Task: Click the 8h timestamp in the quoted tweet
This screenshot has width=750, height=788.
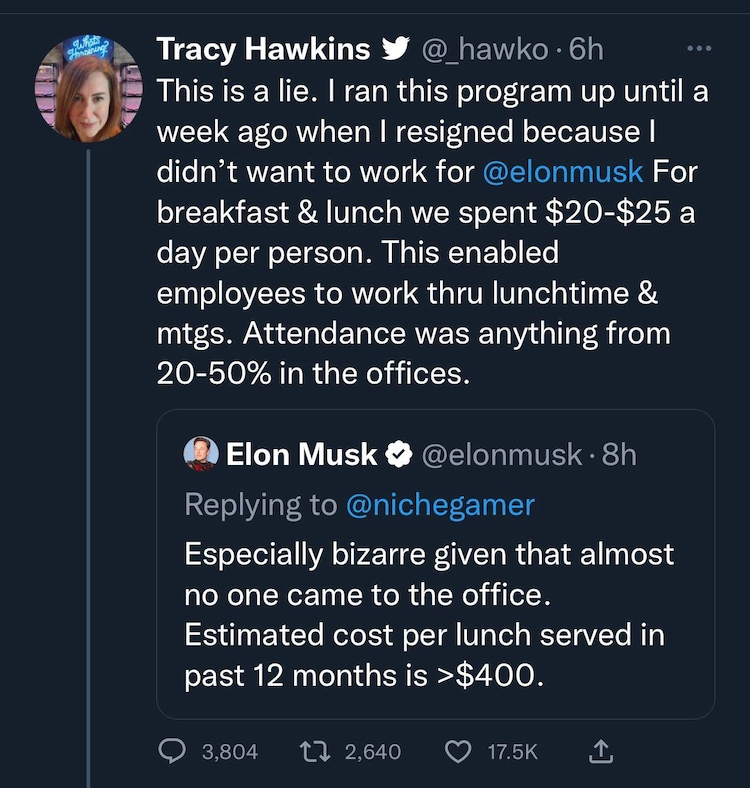Action: pyautogui.click(x=619, y=455)
